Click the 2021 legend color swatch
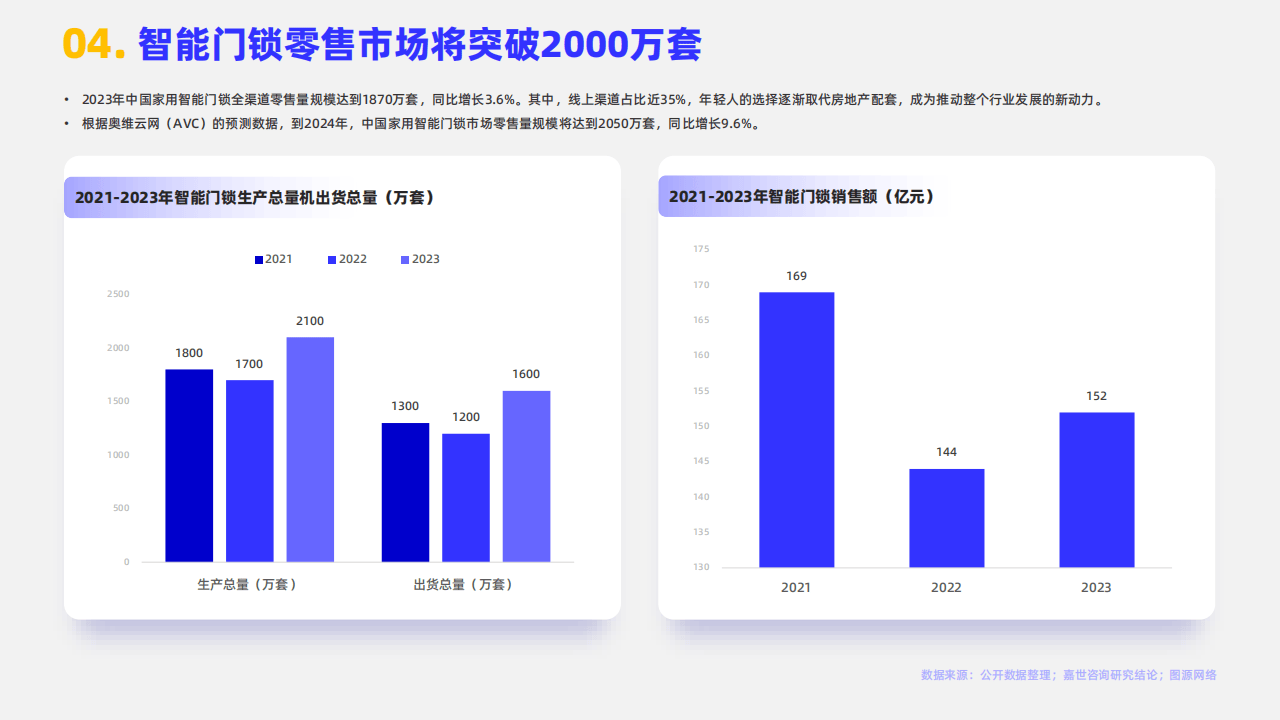 point(259,260)
